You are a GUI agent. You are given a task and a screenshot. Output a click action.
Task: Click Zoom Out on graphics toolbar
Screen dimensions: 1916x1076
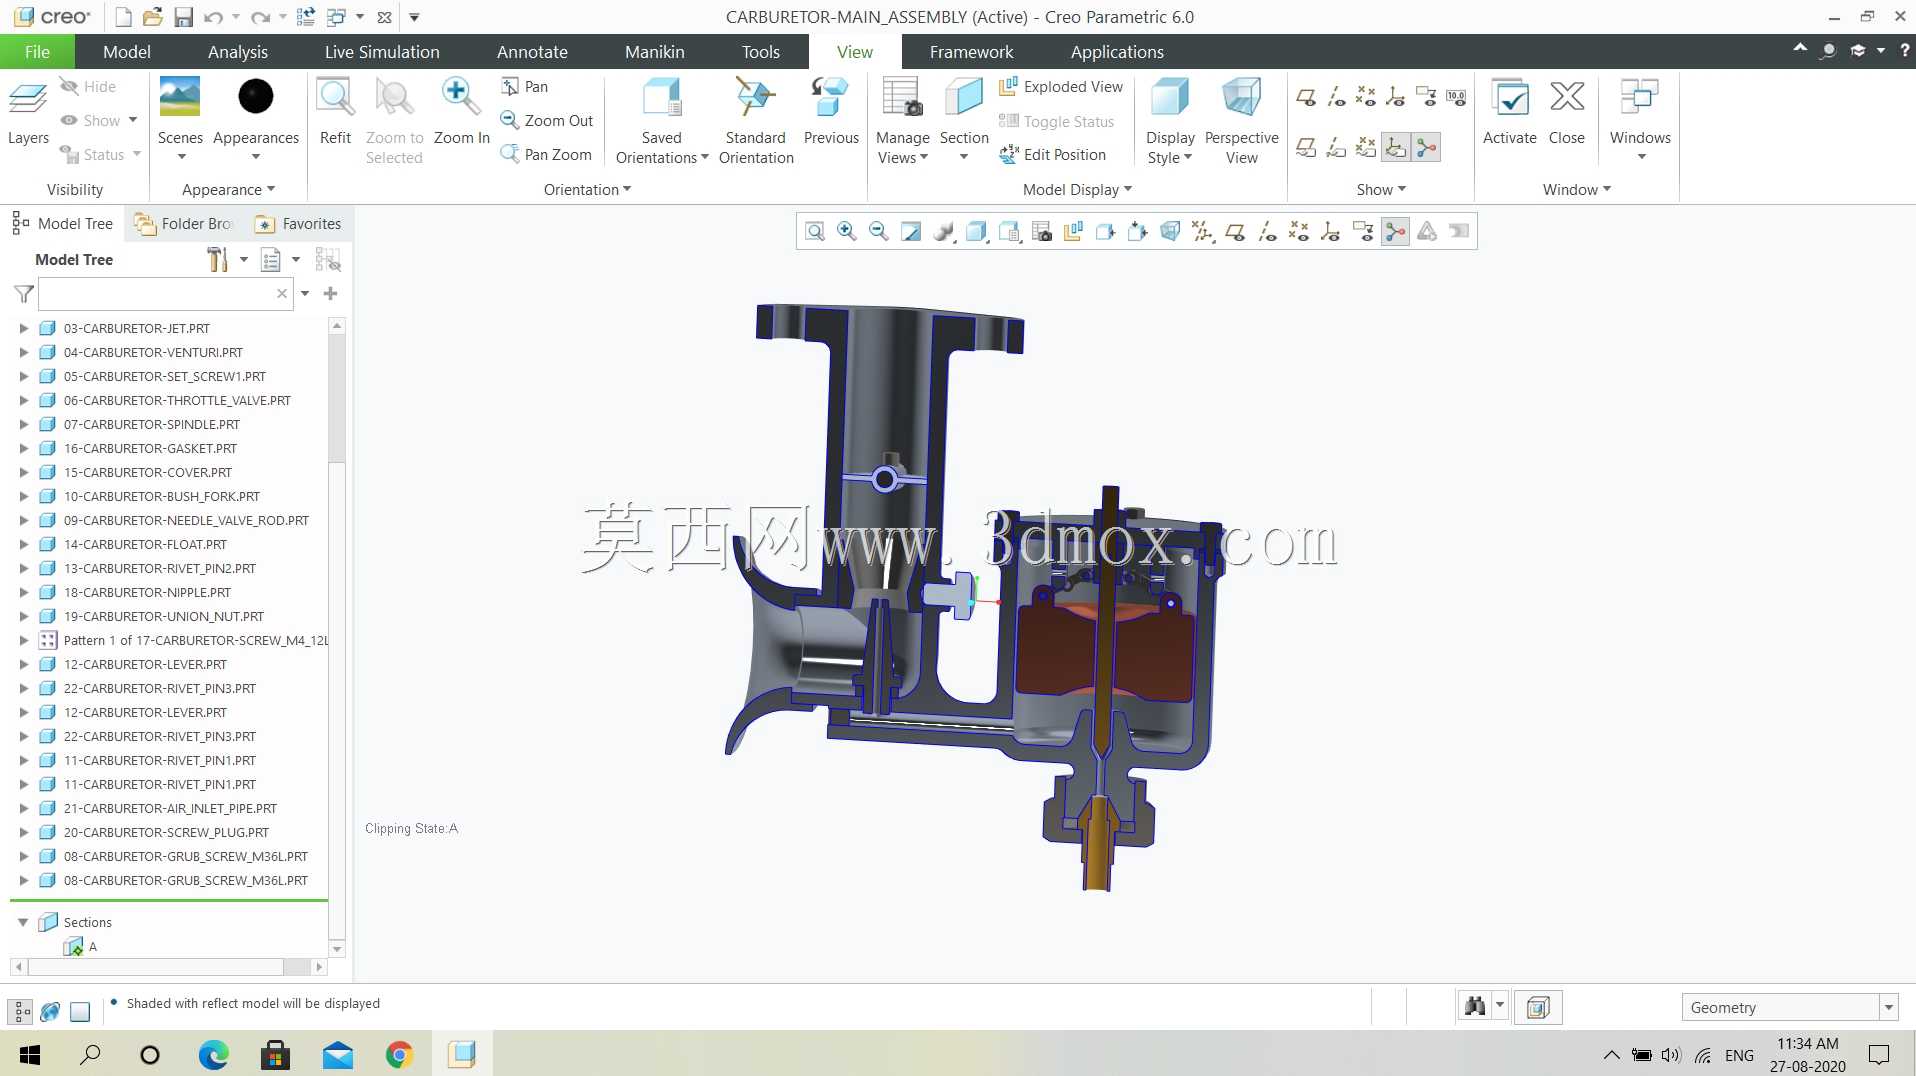point(879,232)
